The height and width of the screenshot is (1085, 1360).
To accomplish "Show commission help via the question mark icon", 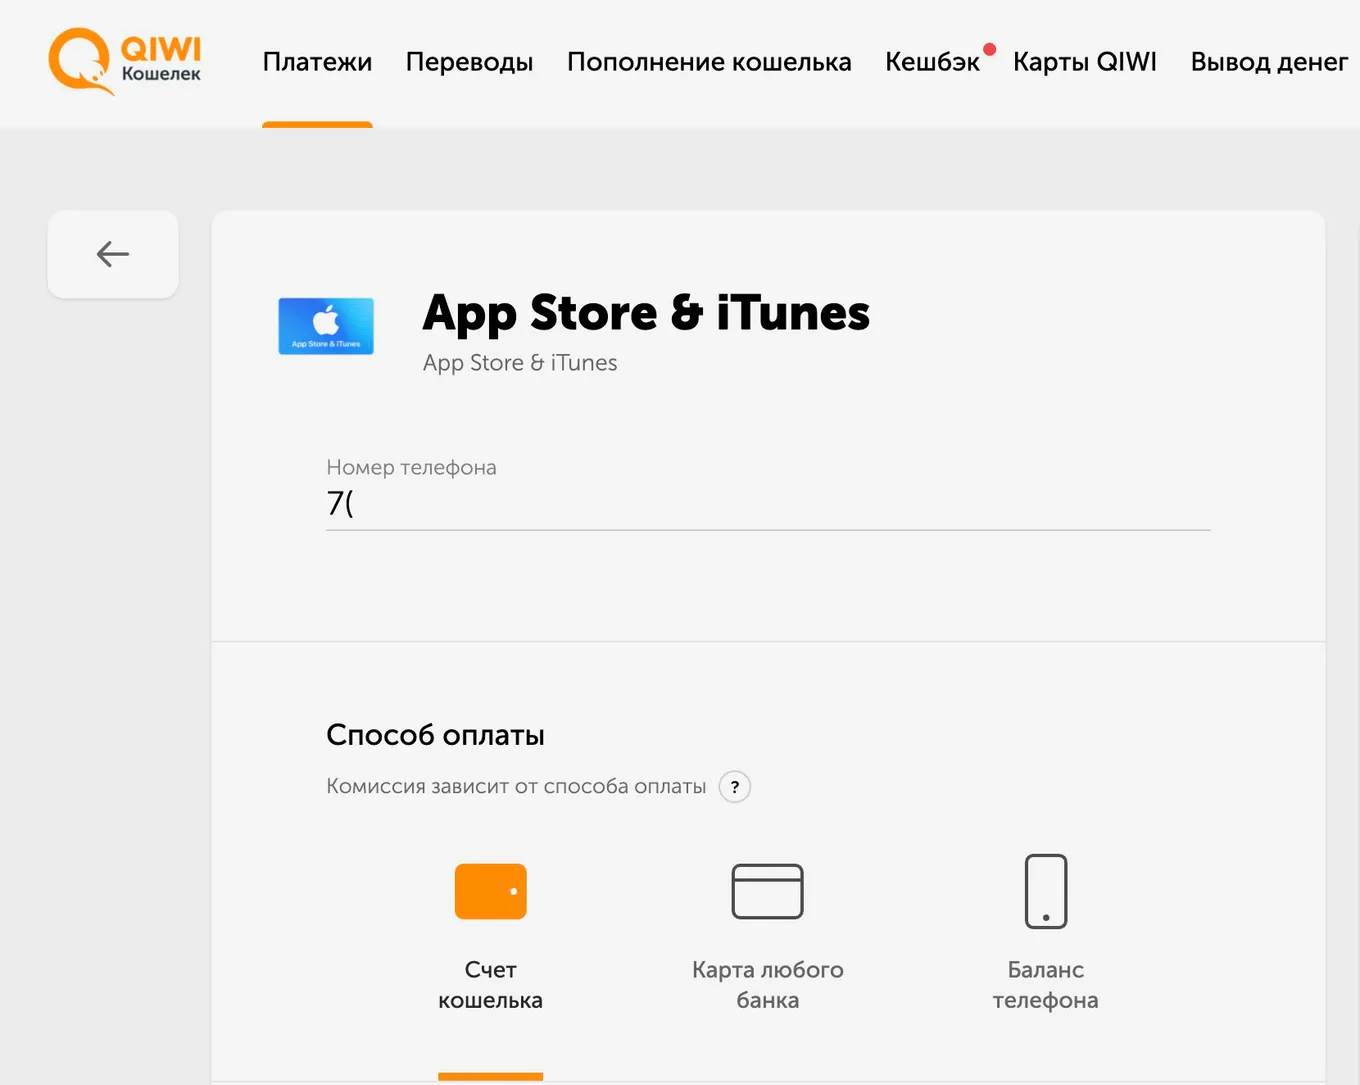I will [x=735, y=787].
